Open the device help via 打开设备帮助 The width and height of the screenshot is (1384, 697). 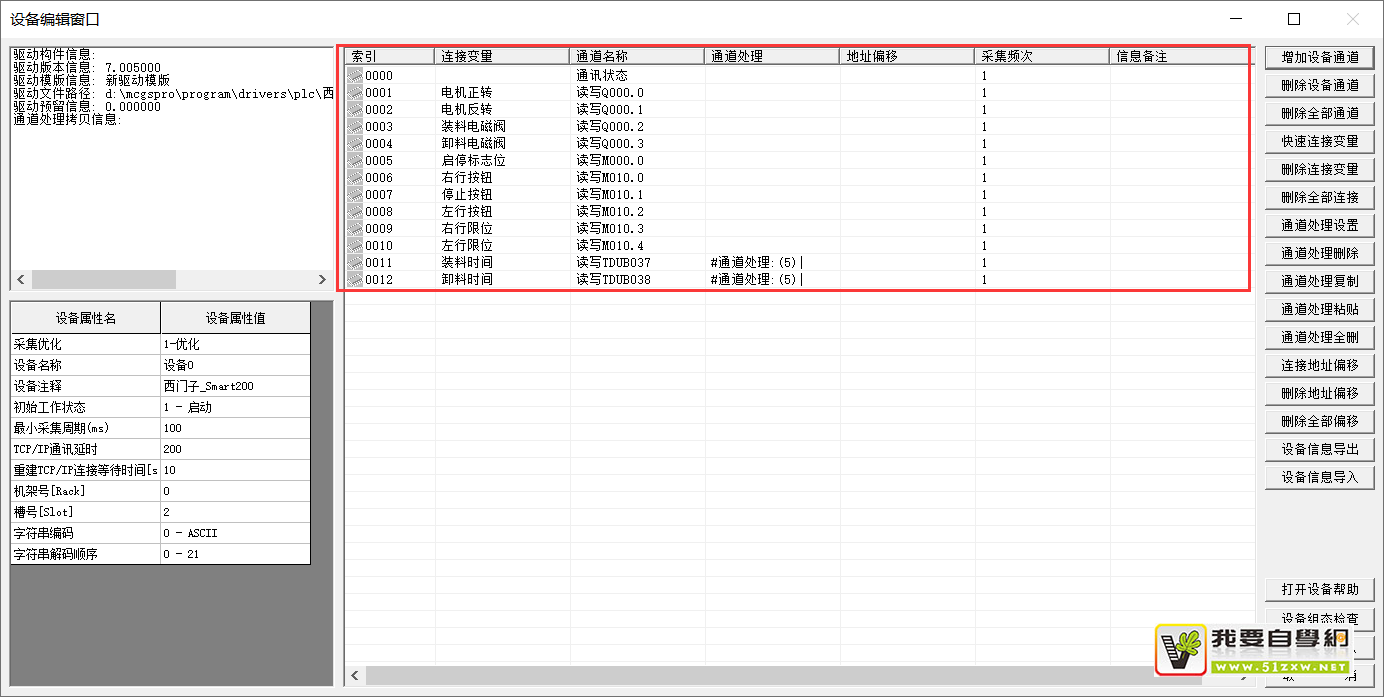point(1319,589)
